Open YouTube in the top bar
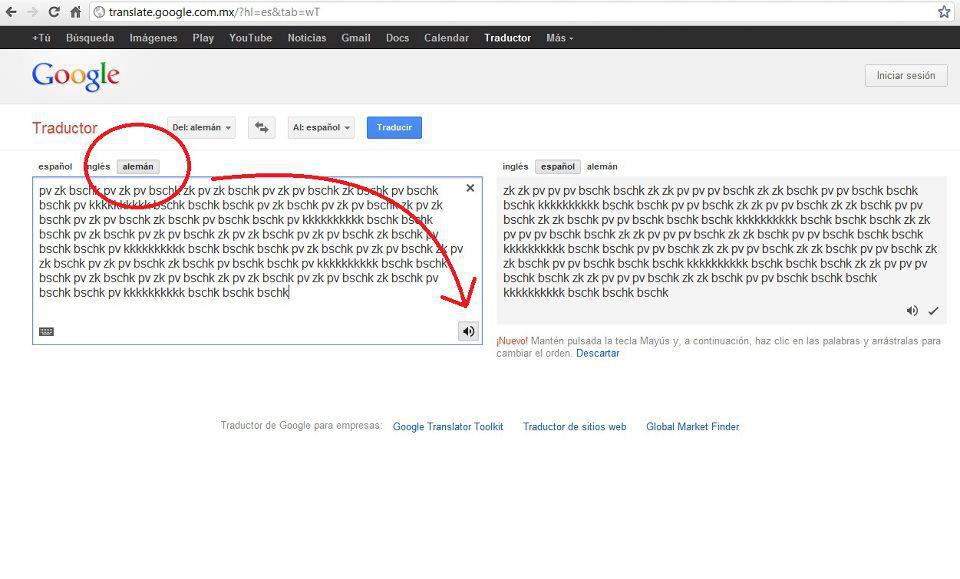 point(250,38)
